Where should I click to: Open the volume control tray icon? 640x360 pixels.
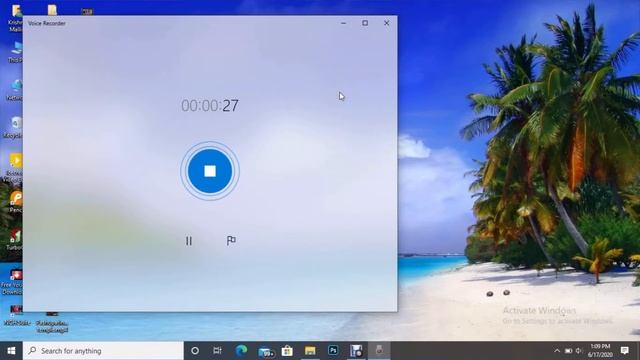coord(579,351)
